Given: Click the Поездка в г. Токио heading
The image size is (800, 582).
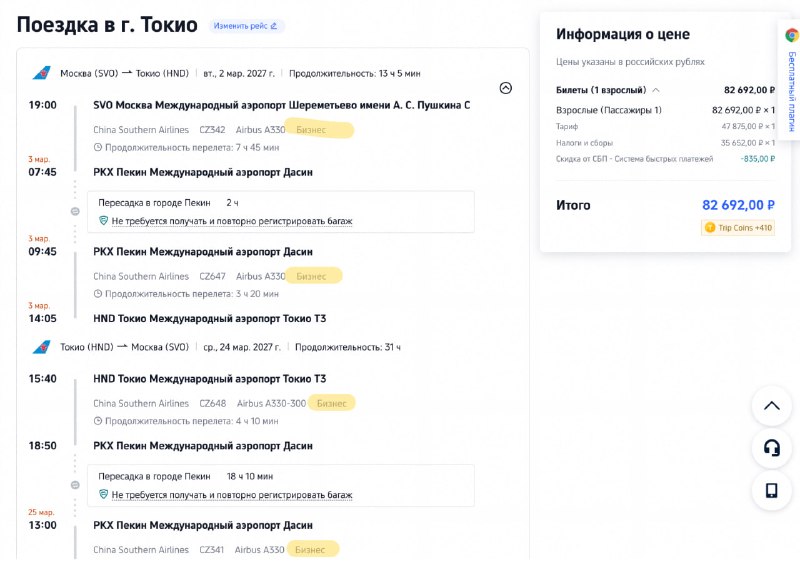Looking at the screenshot, I should point(107,24).
